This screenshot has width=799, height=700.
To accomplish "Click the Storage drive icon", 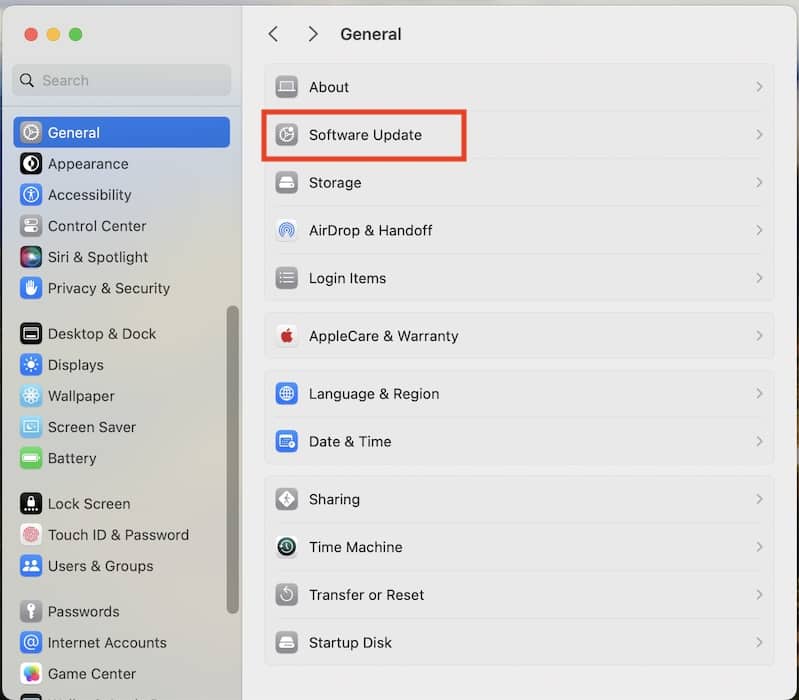I will point(287,183).
